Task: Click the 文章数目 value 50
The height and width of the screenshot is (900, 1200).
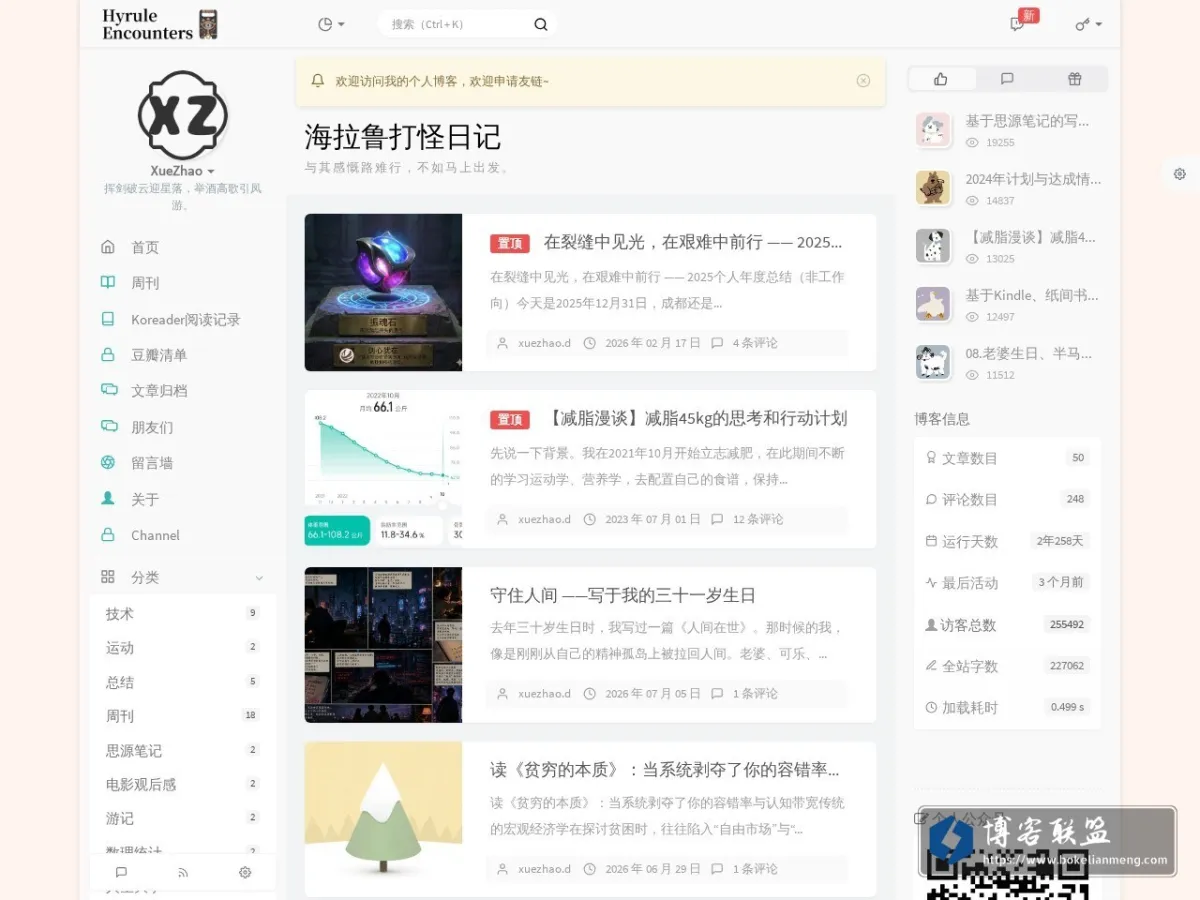Action: 1078,458
